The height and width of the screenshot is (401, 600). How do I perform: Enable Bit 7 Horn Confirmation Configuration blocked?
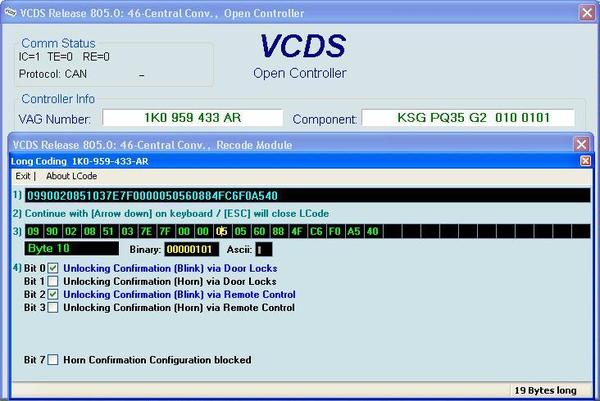click(x=53, y=360)
